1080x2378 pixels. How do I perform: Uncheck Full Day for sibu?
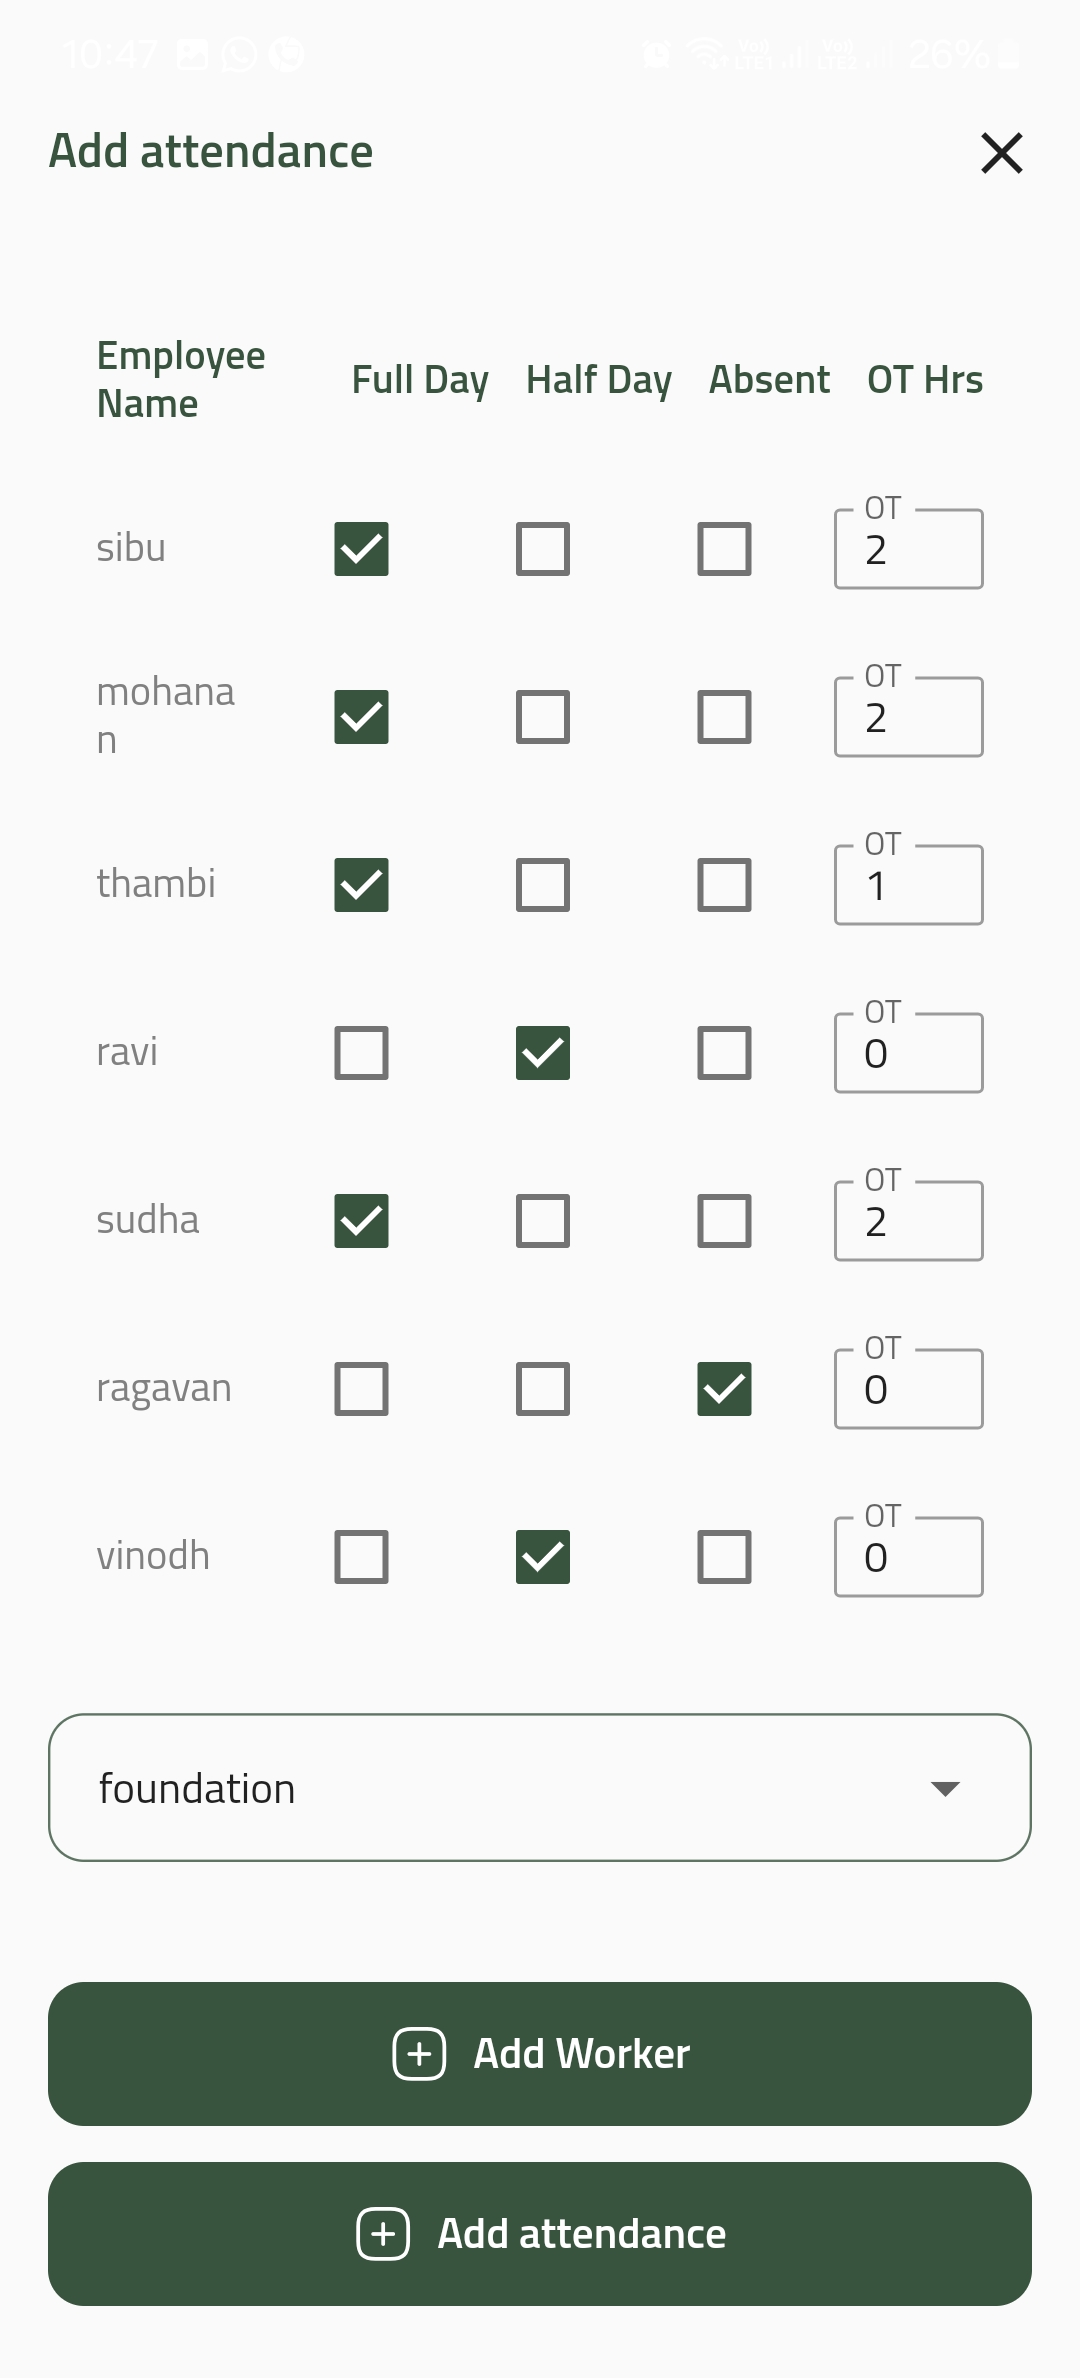pos(361,549)
